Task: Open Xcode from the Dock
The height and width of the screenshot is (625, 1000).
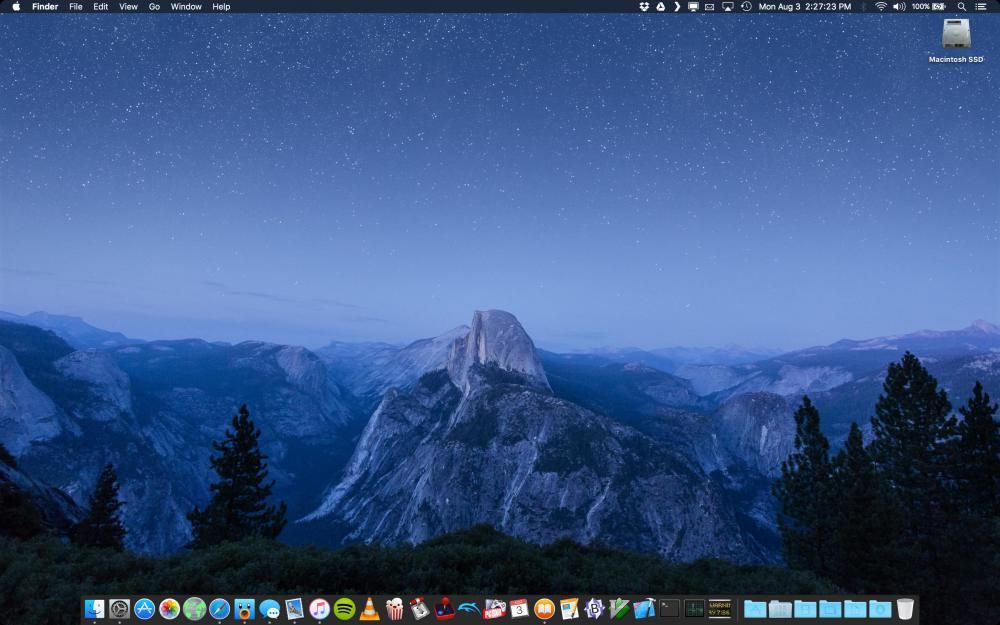Action: (x=644, y=609)
